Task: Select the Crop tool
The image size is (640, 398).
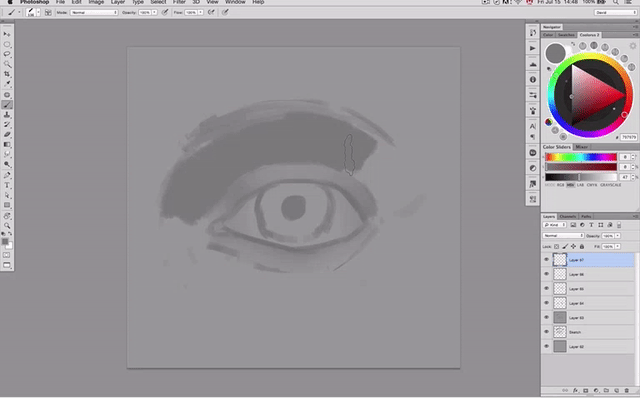Action: (7, 74)
